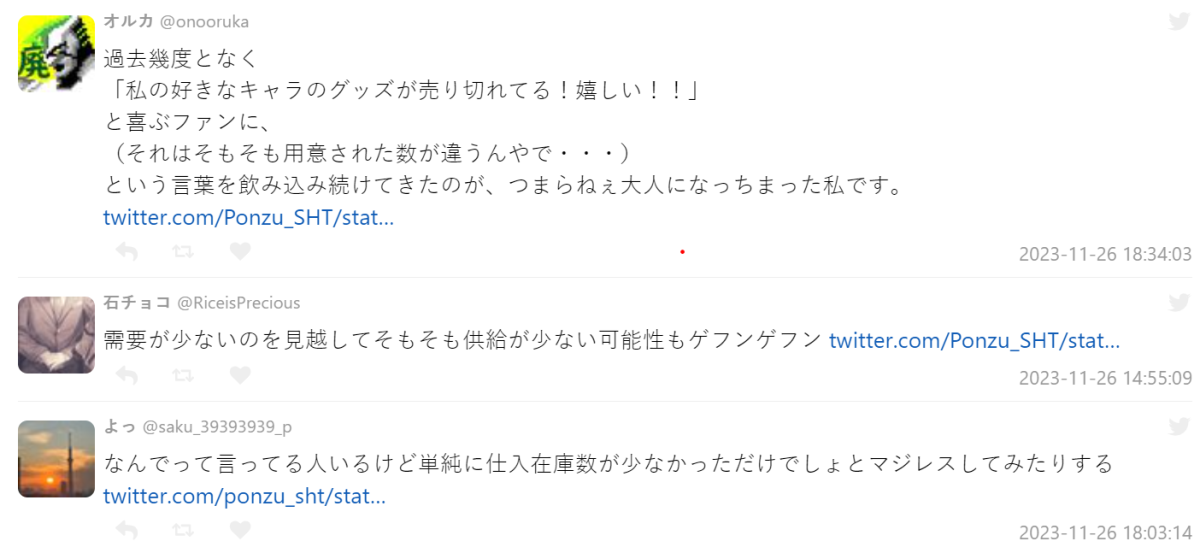Open ponzu_sht link in よっ's tweet
The height and width of the screenshot is (553, 1200).
(244, 495)
